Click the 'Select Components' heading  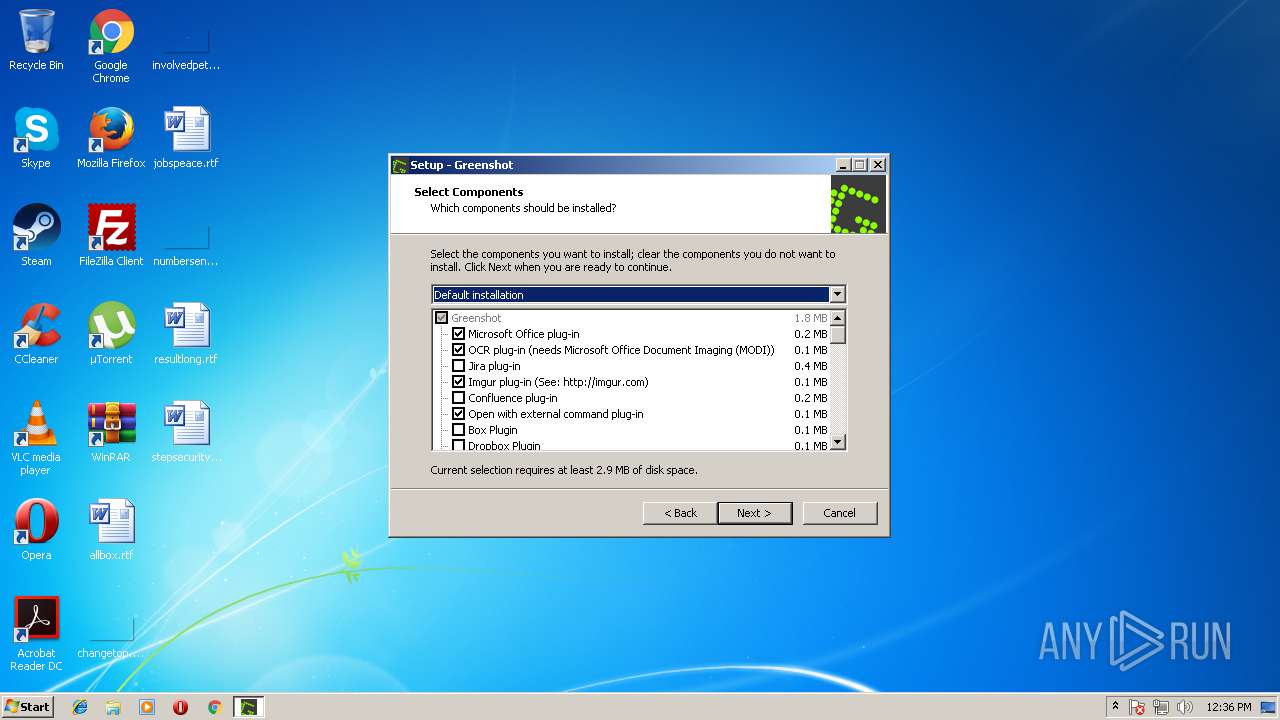469,192
